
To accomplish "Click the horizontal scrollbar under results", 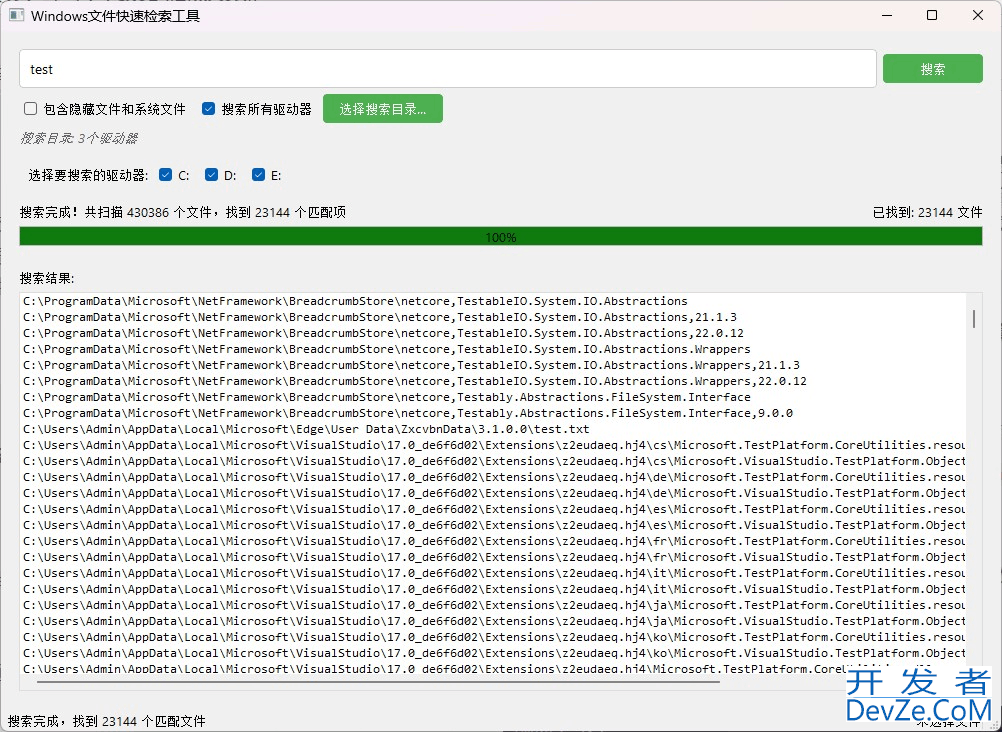I will click(377, 682).
